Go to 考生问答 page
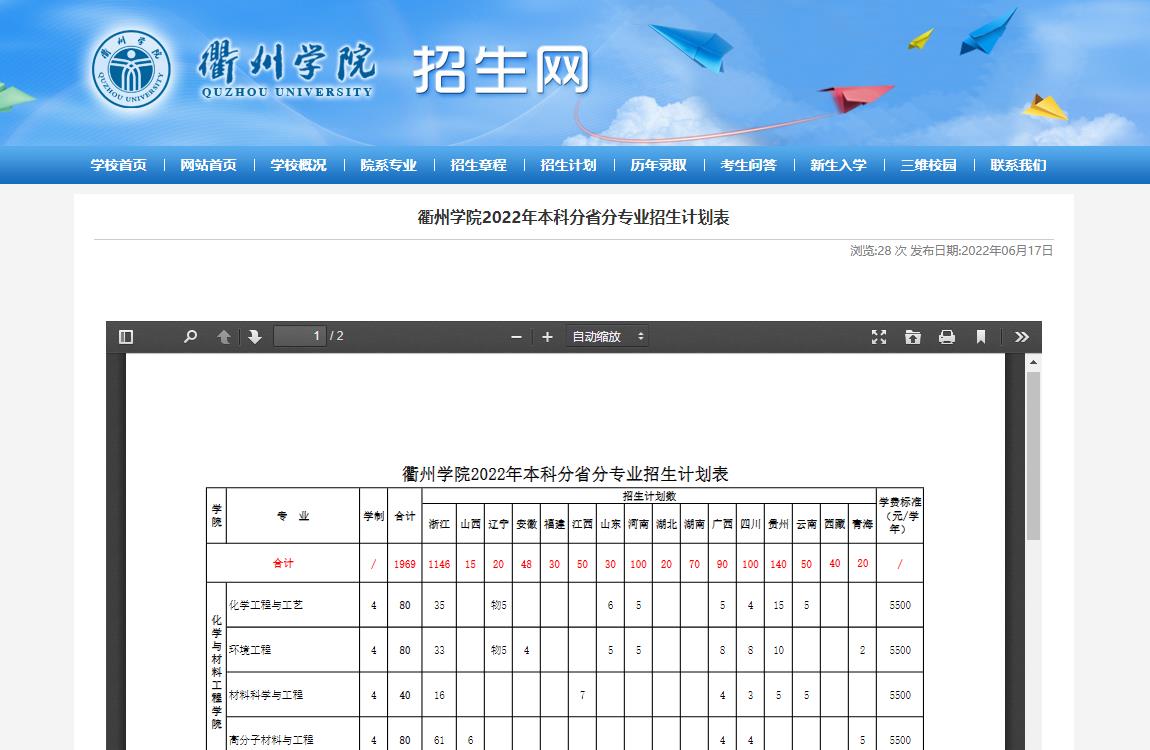 (x=748, y=165)
